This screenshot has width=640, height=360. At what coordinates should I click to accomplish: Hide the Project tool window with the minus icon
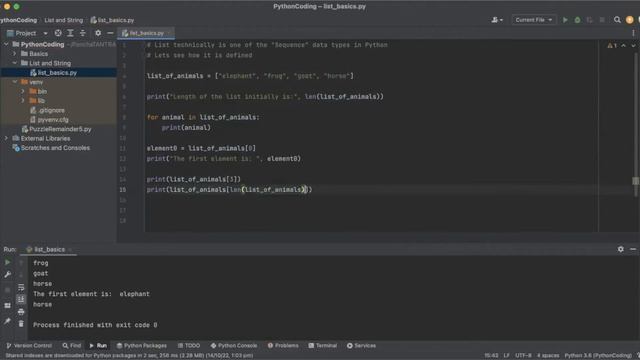[x=110, y=33]
